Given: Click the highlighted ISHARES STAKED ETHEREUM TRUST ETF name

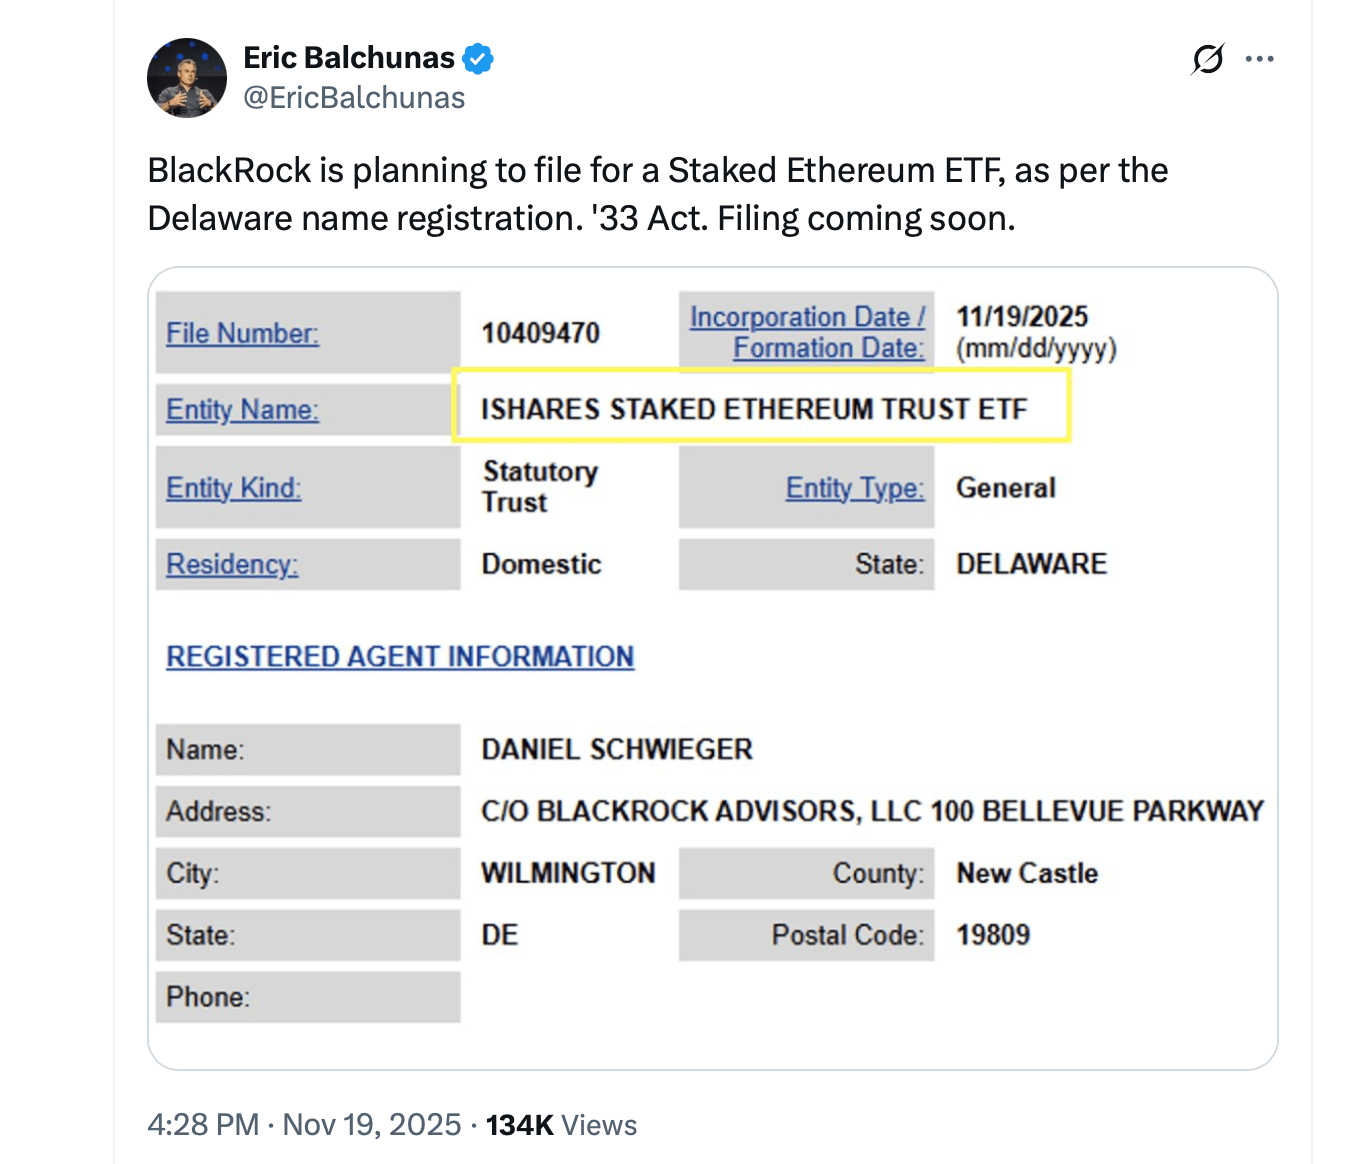Looking at the screenshot, I should 753,408.
